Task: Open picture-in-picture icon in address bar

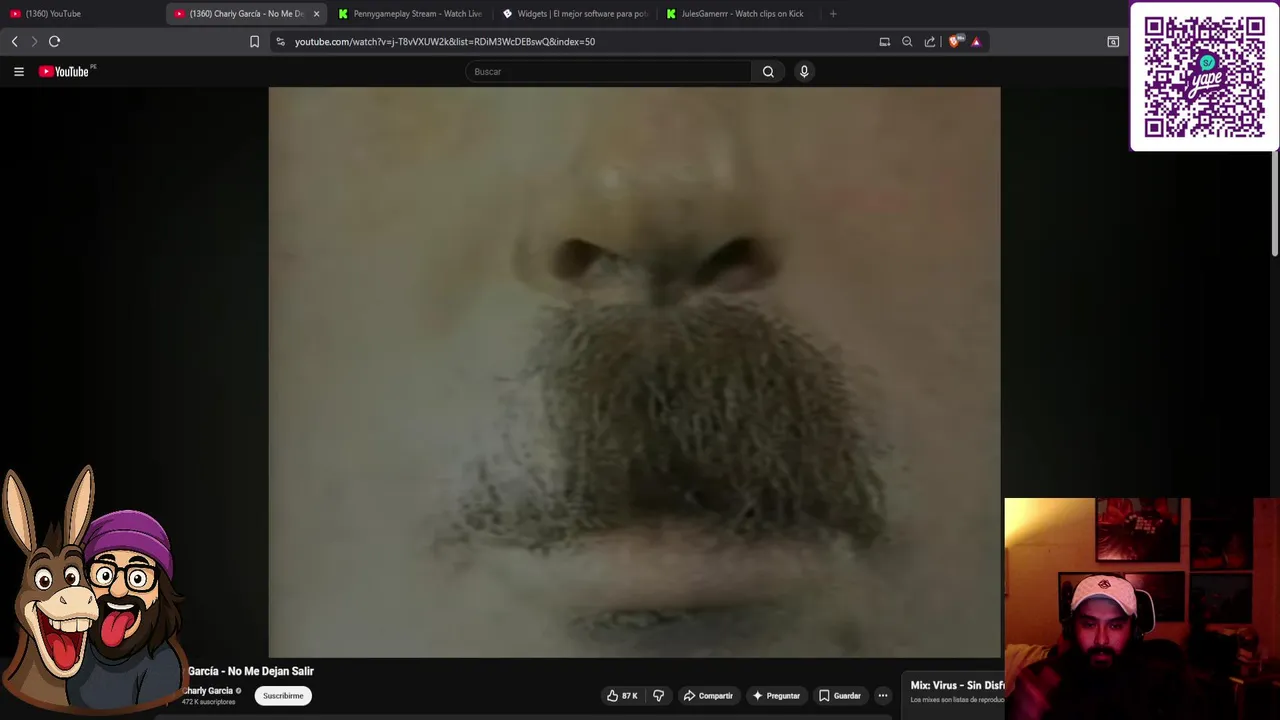Action: [884, 41]
